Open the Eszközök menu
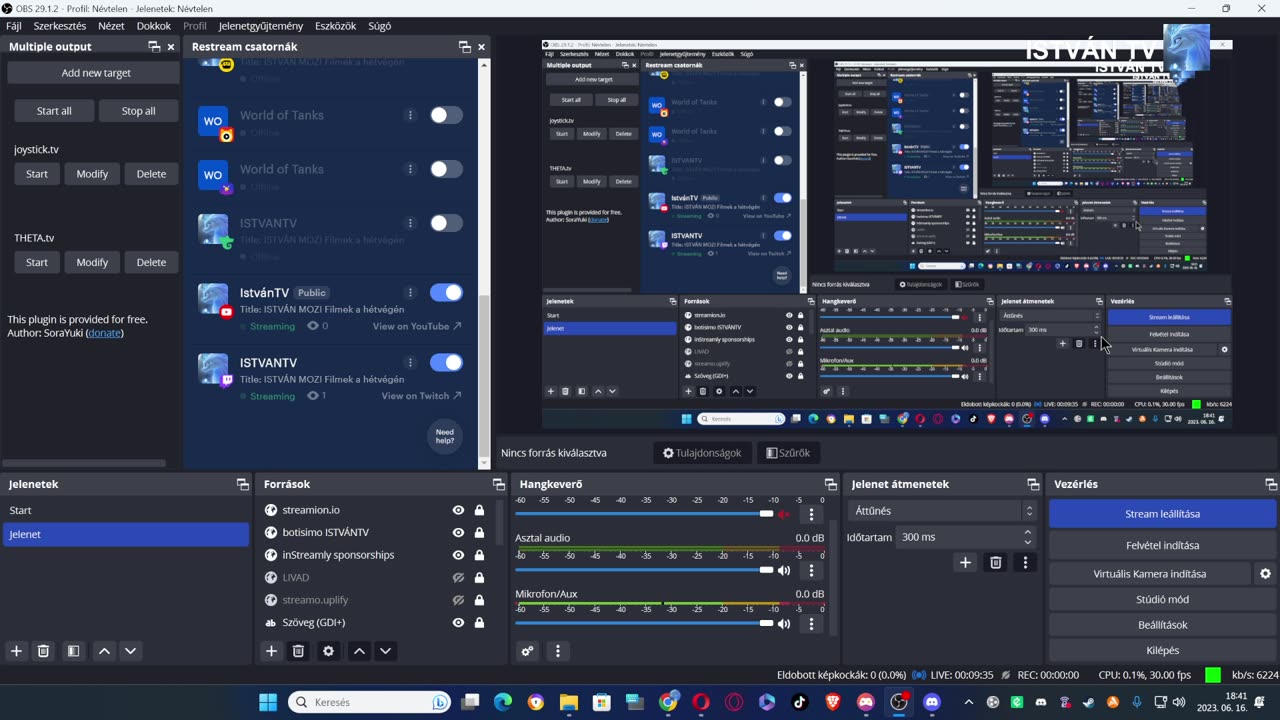 click(336, 26)
